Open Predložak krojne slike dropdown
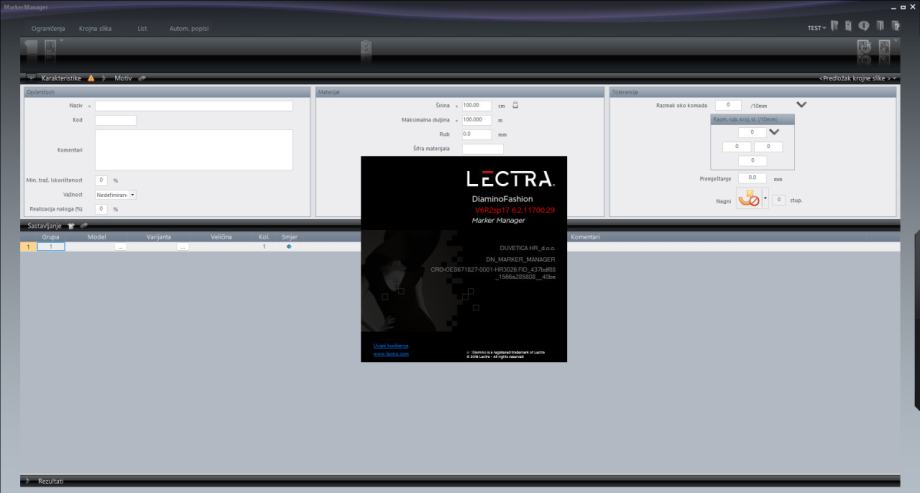Viewport: 920px width, 493px height. pyautogui.click(x=857, y=78)
